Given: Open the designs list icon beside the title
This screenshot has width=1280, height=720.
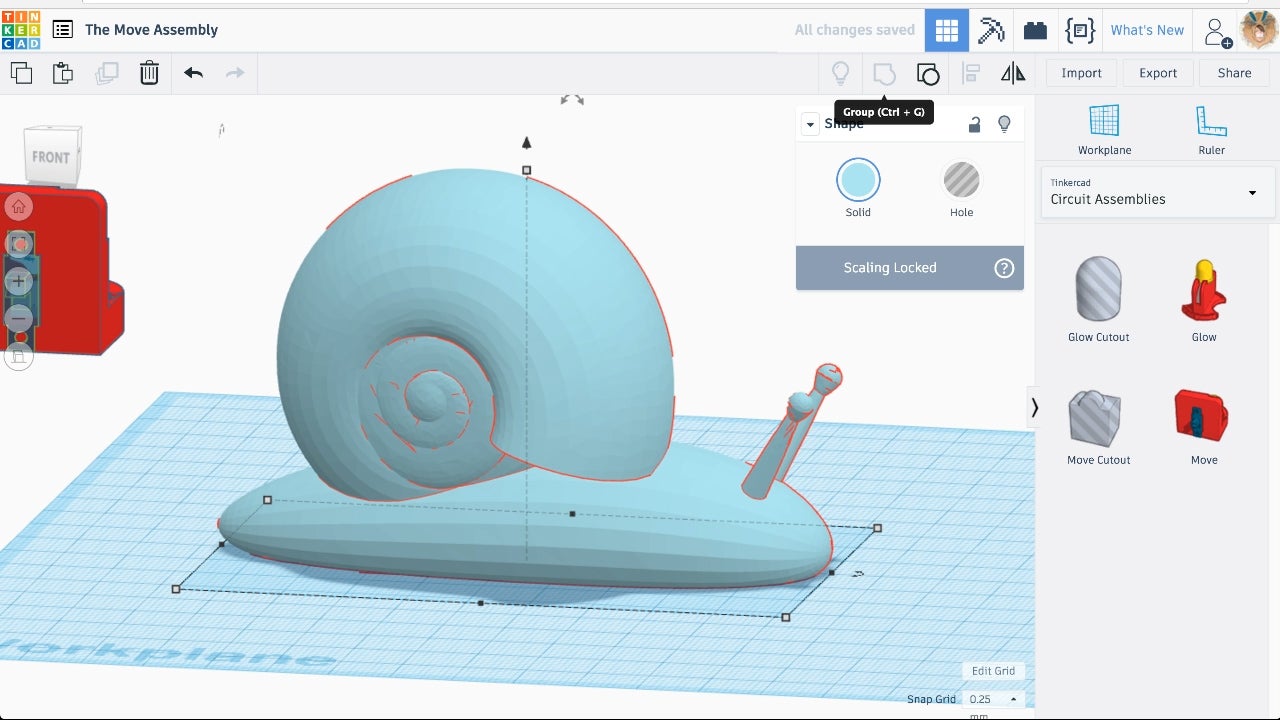Looking at the screenshot, I should (62, 30).
